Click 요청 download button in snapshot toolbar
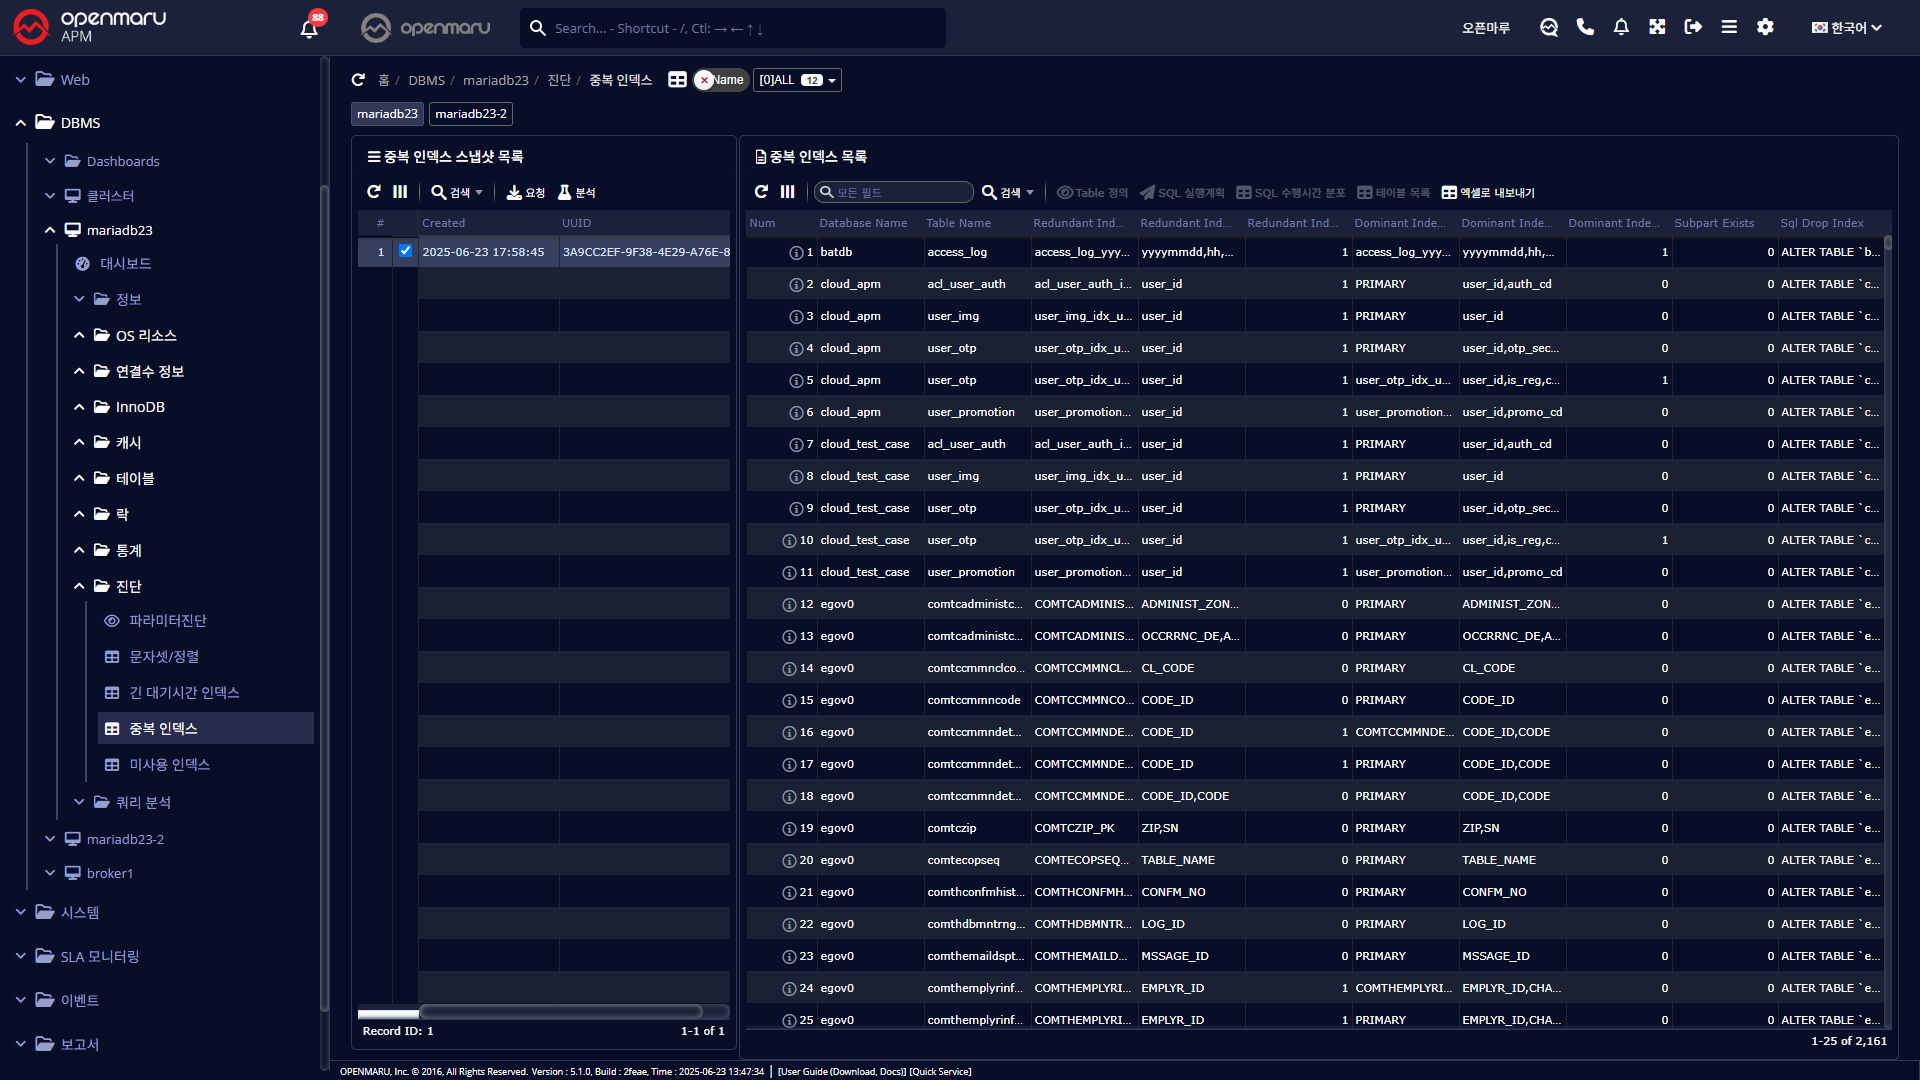The height and width of the screenshot is (1080, 1920). point(526,192)
